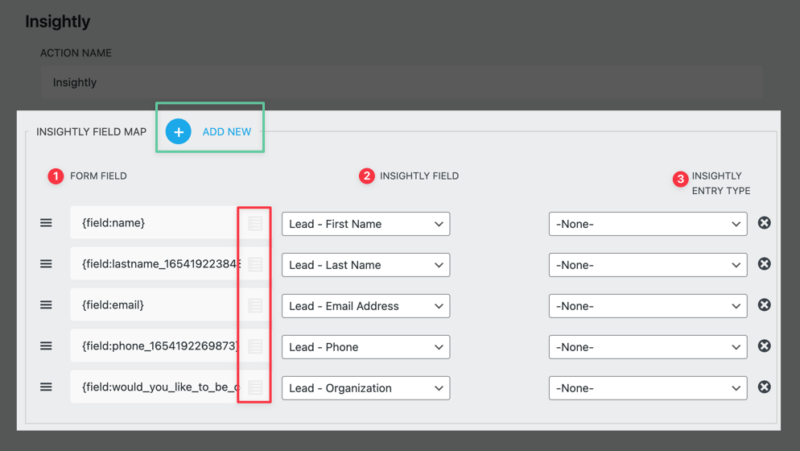Open merge tag selector for {field:email}
Screen dimensions: 800x451
pos(255,305)
